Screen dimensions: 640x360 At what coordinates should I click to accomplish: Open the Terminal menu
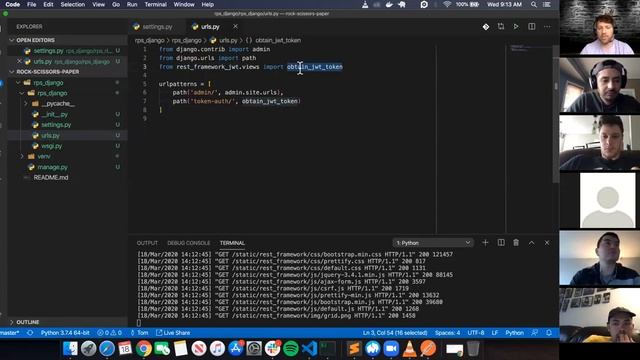click(156, 4)
